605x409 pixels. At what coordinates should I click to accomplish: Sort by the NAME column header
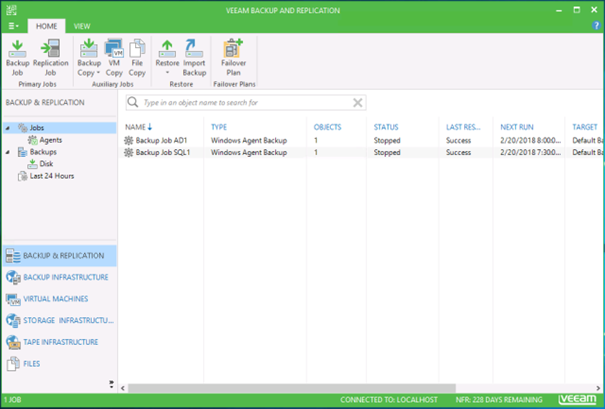point(139,127)
